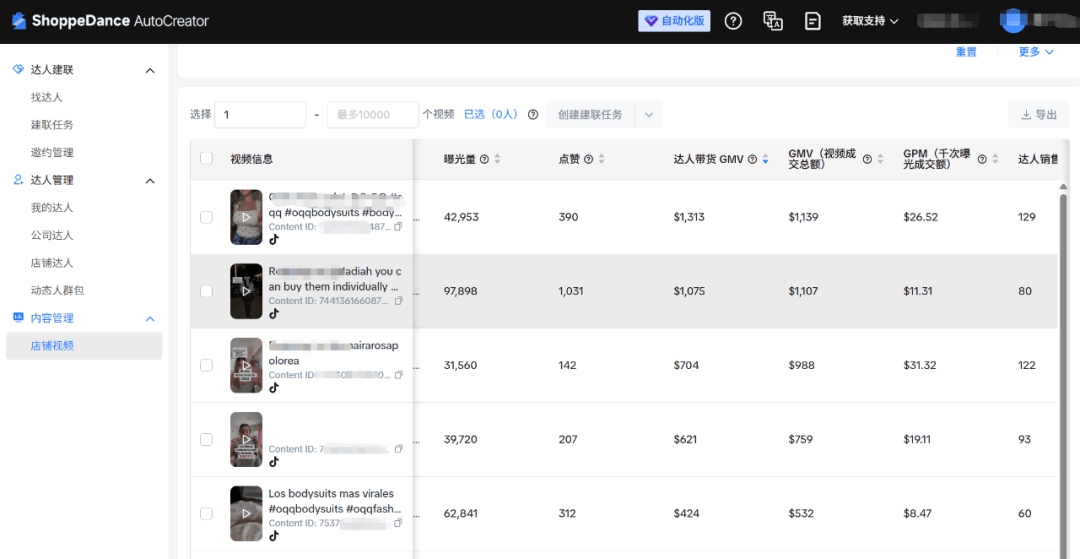Open 动态人群包 in sidebar
This screenshot has height=559, width=1080.
tap(57, 291)
